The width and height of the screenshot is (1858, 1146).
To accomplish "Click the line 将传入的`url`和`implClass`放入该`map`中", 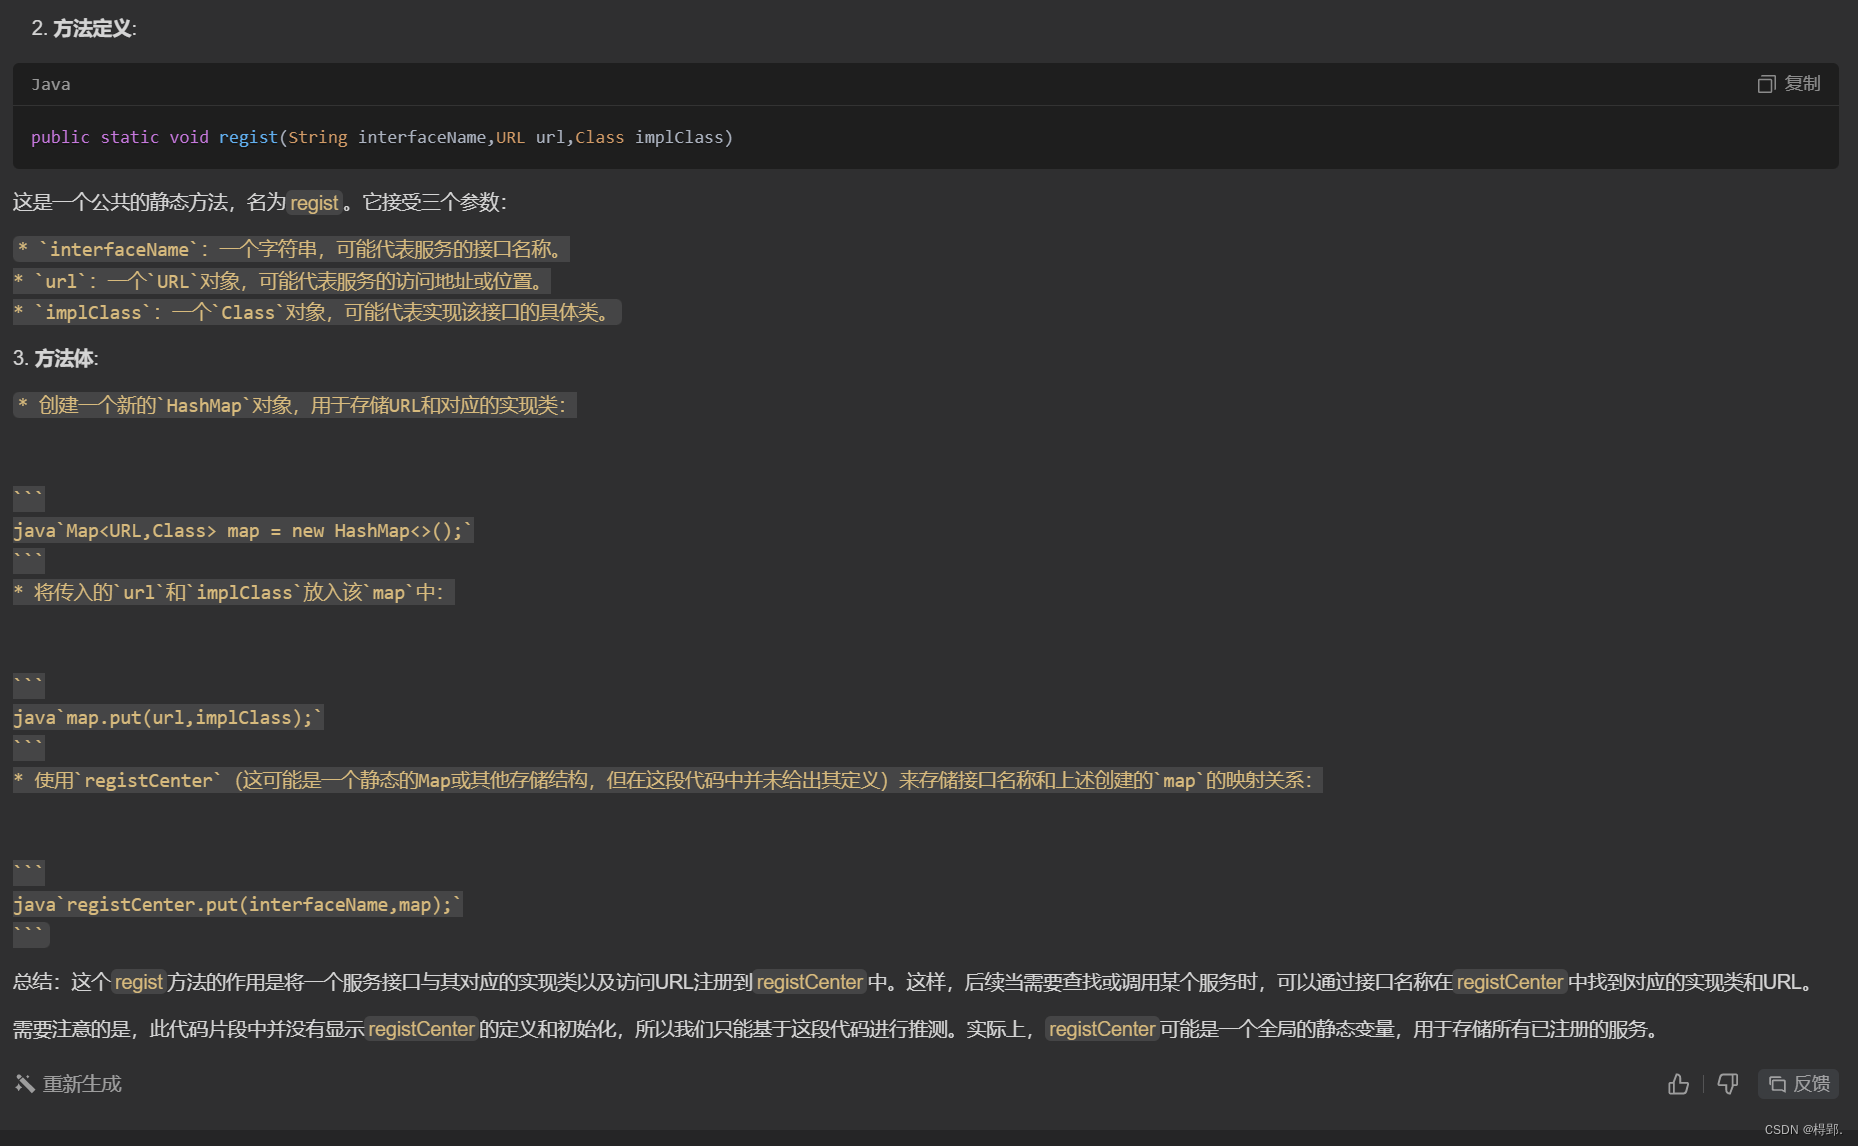I will [234, 592].
